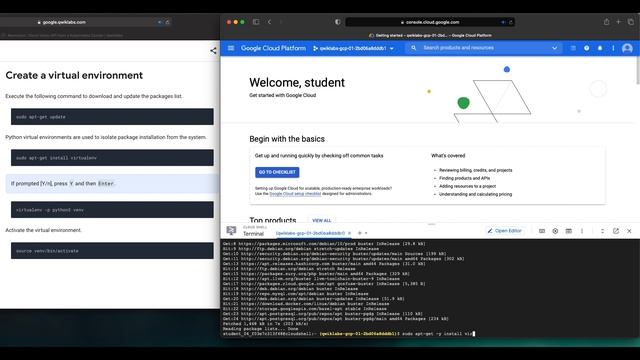The height and width of the screenshot is (360, 640).
Task: Click the console page vertical scrollbar
Action: click(x=638, y=70)
